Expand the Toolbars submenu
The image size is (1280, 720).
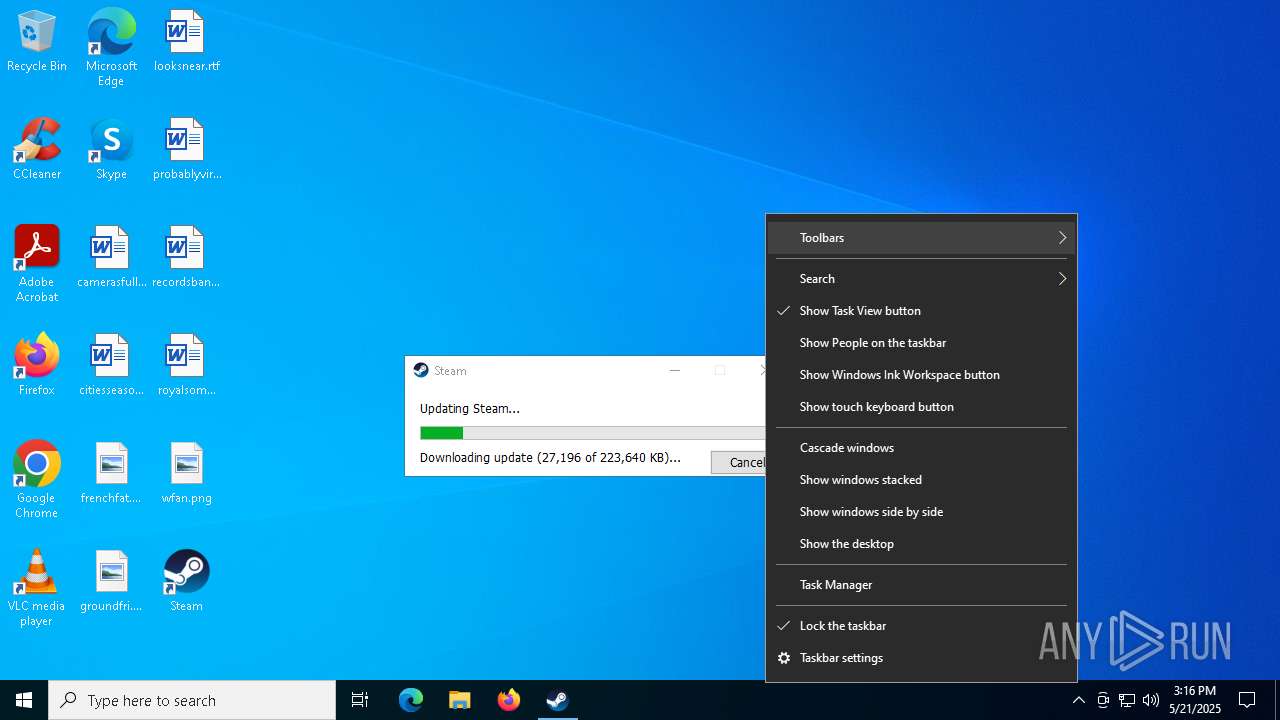tap(921, 238)
